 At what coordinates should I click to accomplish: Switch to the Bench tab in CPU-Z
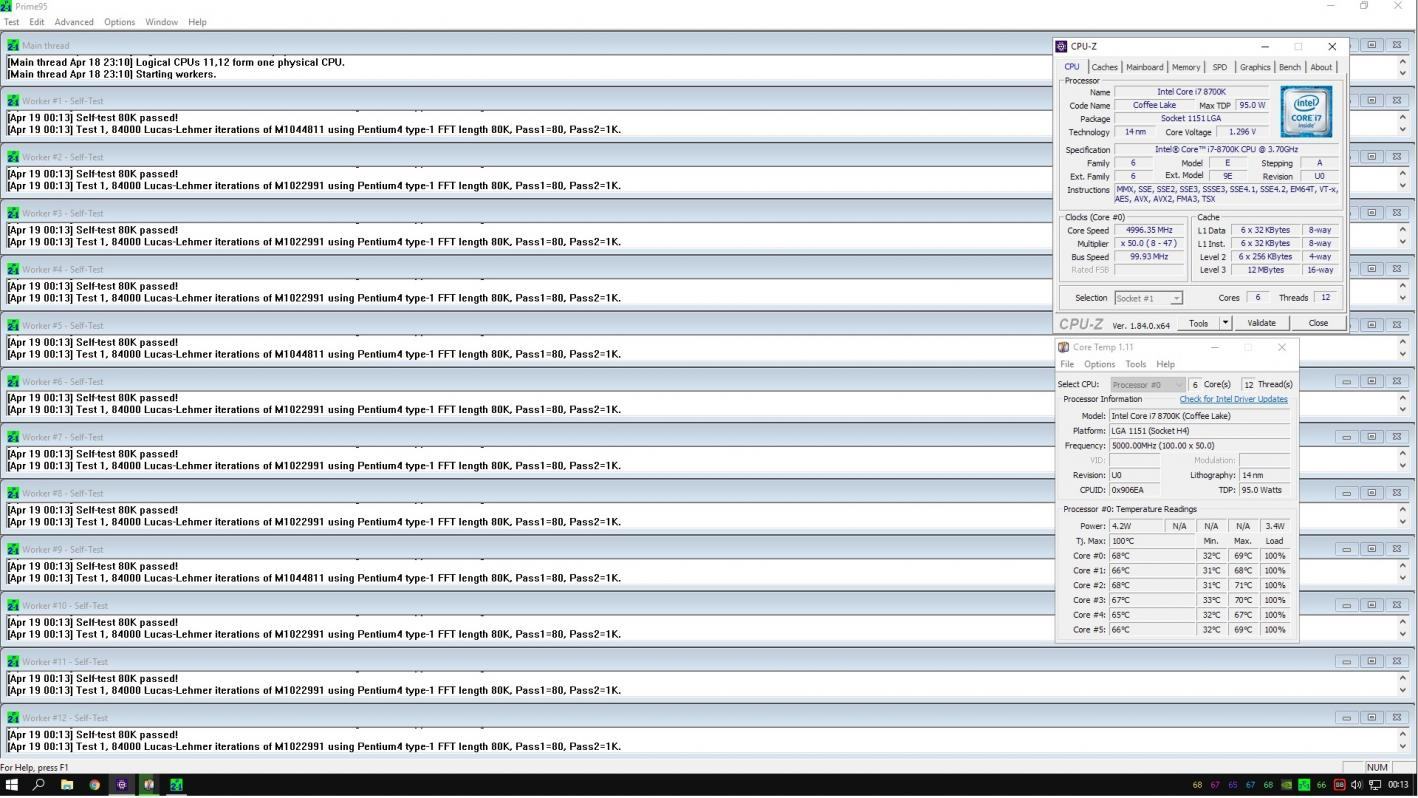click(1290, 67)
